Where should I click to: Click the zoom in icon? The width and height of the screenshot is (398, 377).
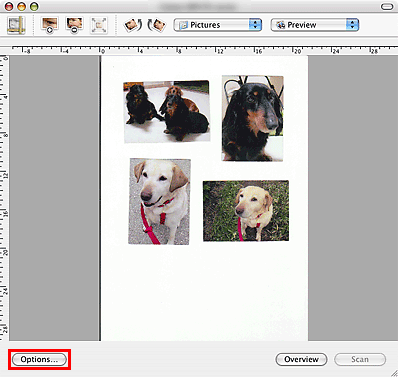[49, 25]
